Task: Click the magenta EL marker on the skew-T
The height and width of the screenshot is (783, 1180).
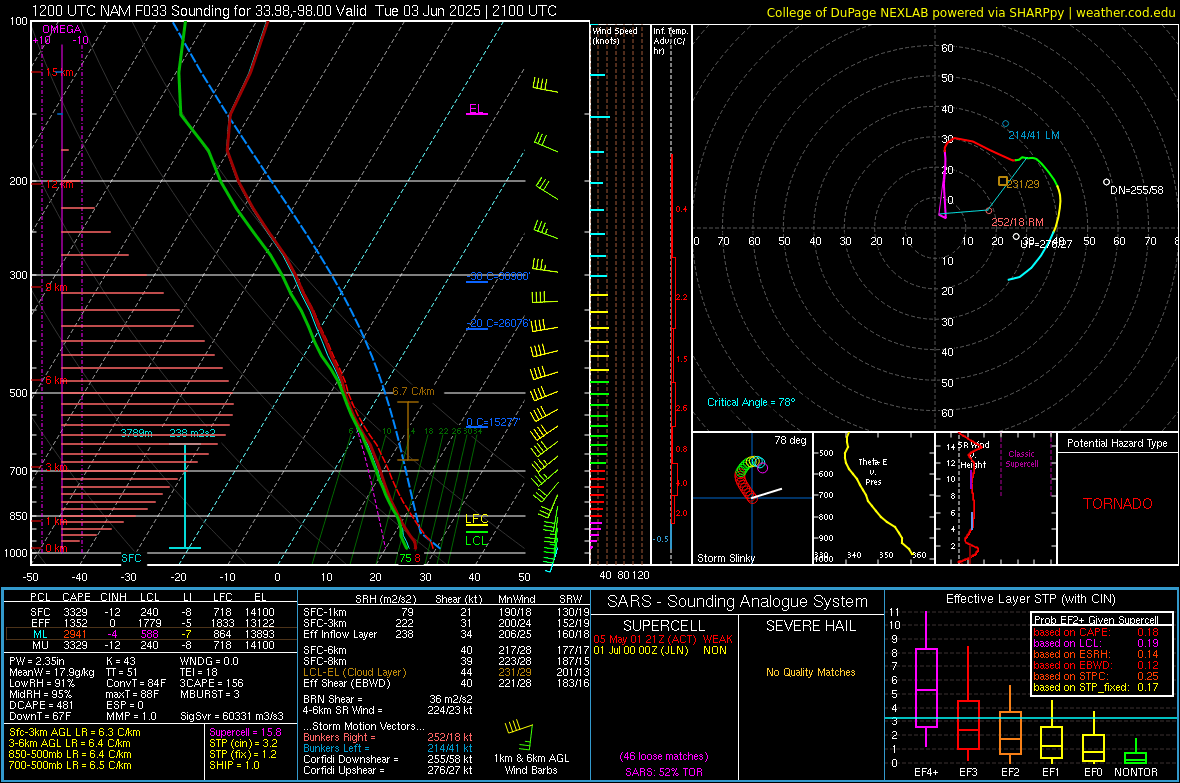Action: click(x=476, y=110)
